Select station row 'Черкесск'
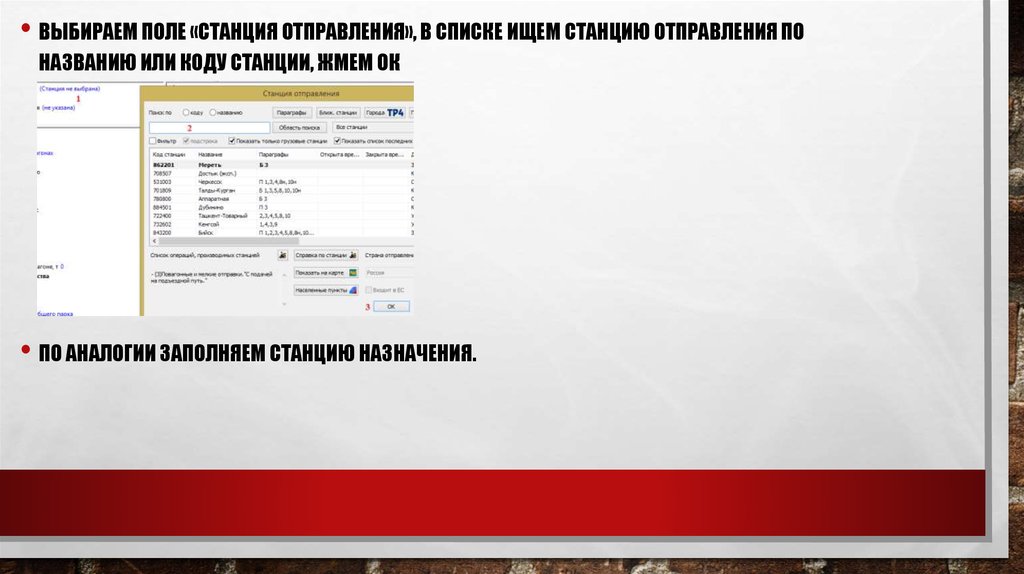Viewport: 1024px width, 574px height. (281, 182)
